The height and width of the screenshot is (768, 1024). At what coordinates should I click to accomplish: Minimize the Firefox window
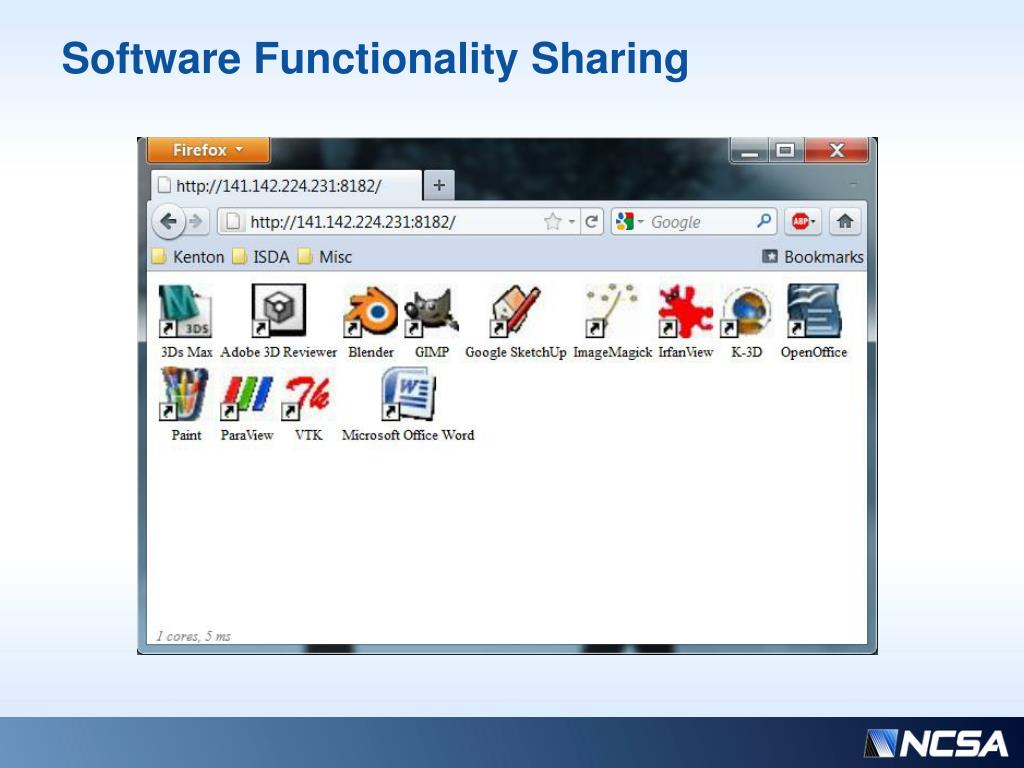point(750,151)
